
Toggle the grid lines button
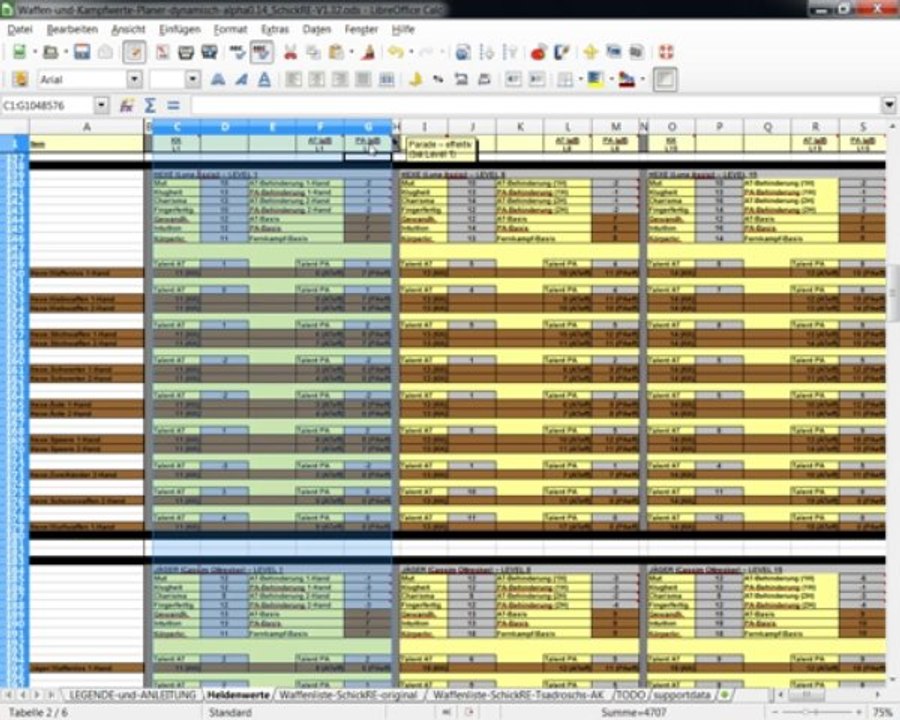(665, 79)
